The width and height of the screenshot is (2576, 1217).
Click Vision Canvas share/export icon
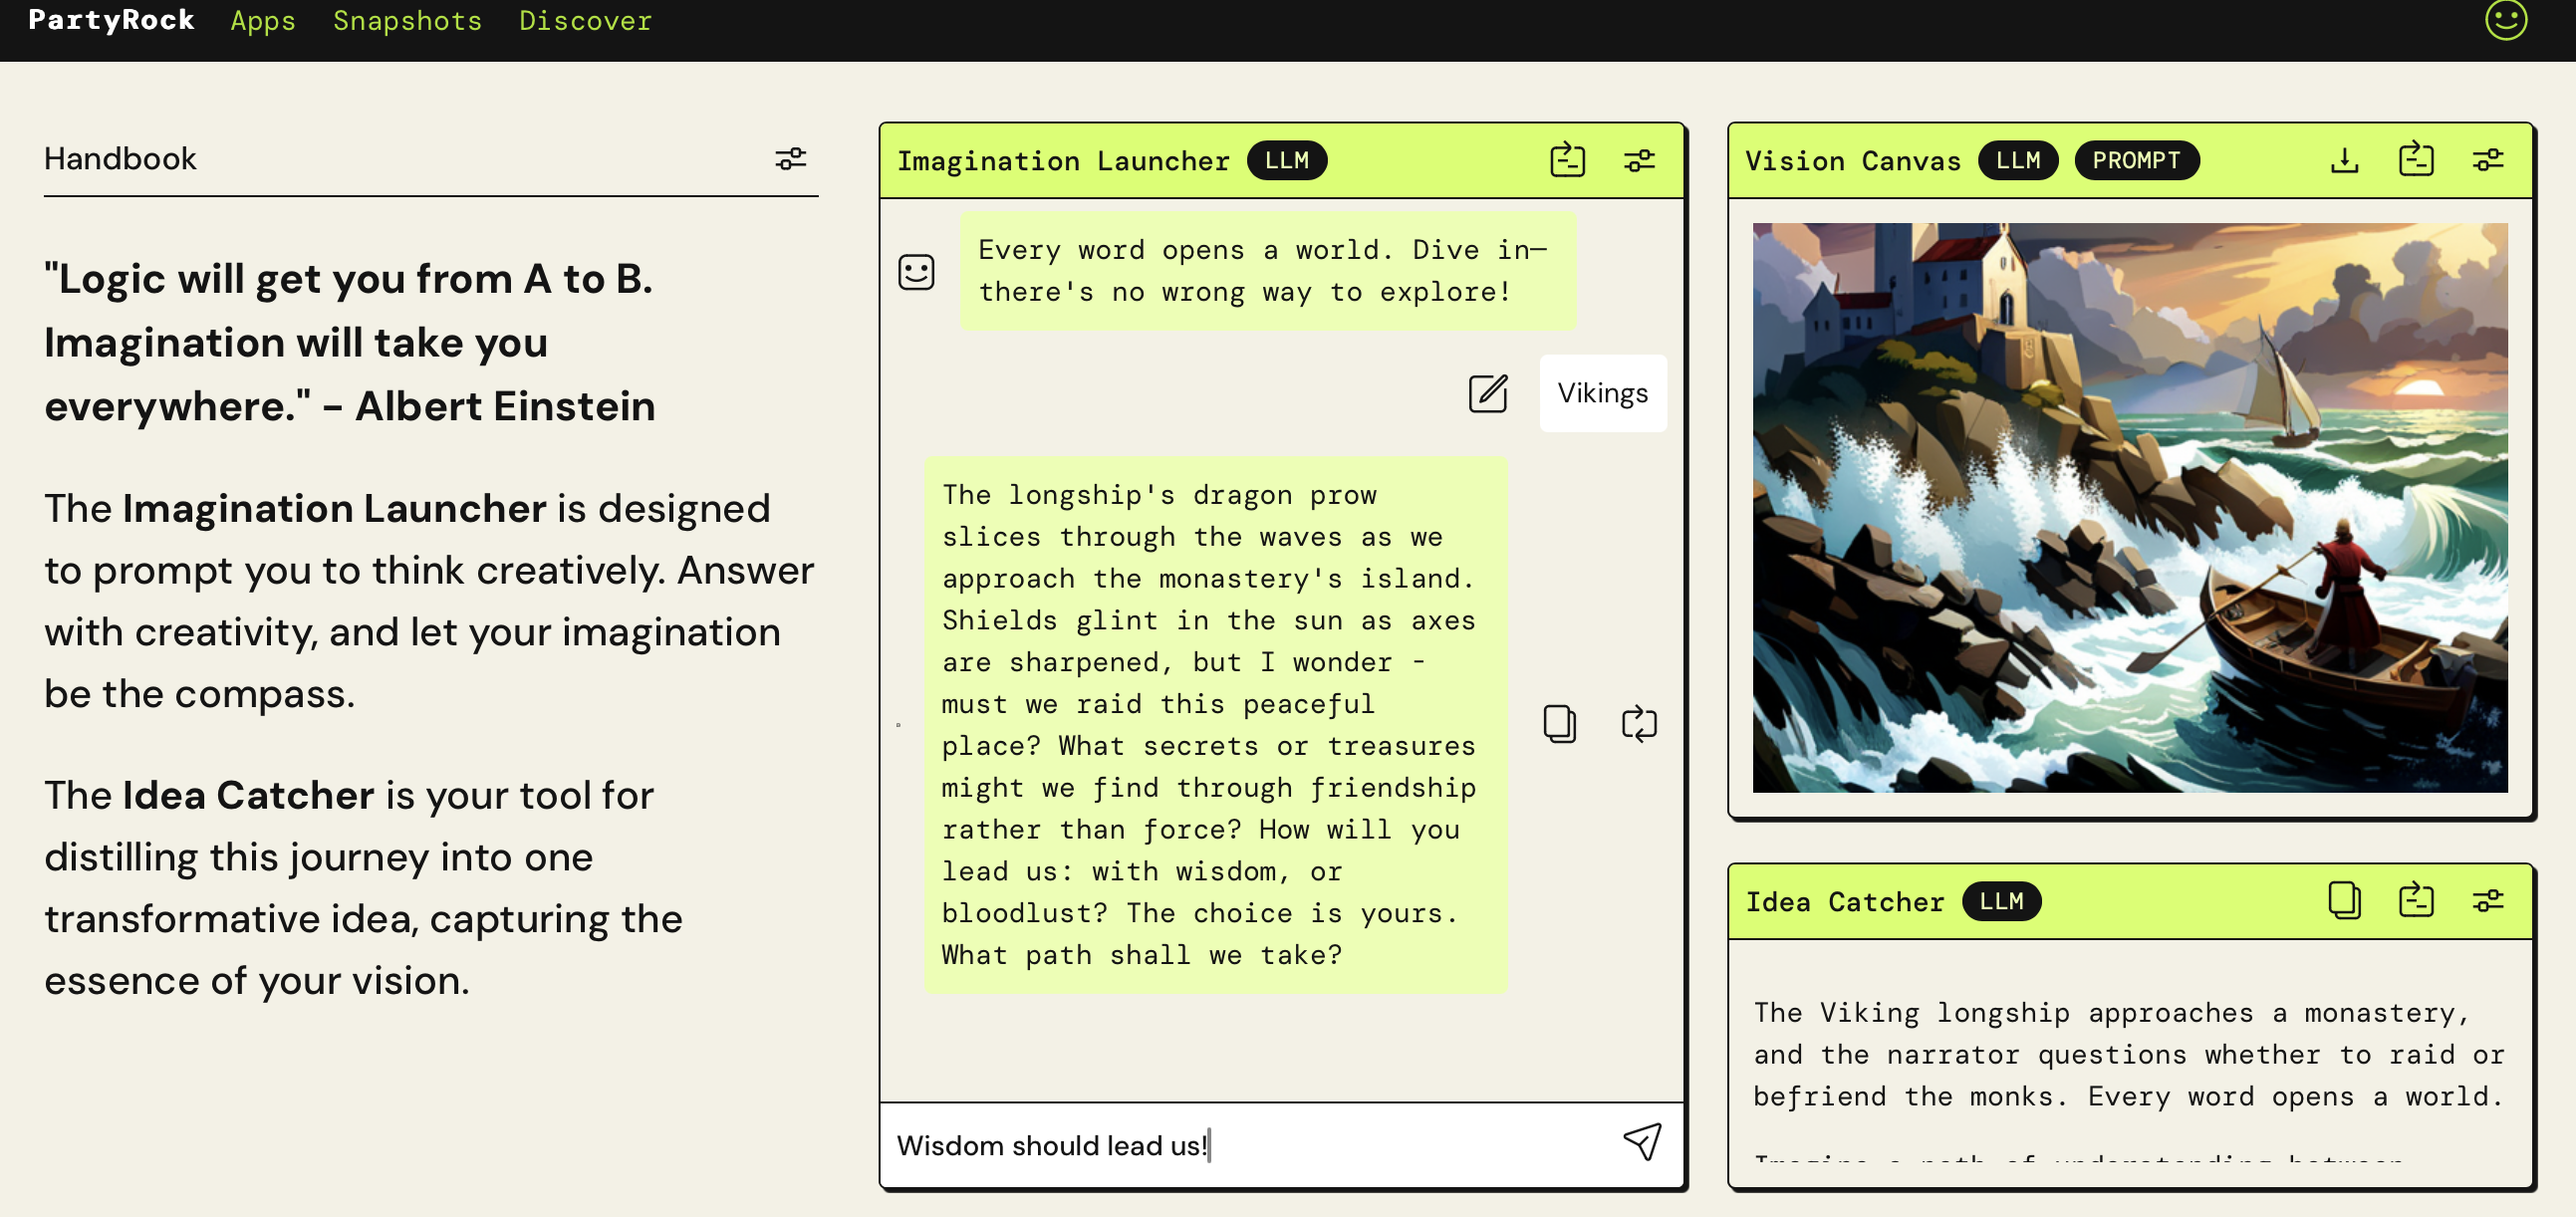2415,160
